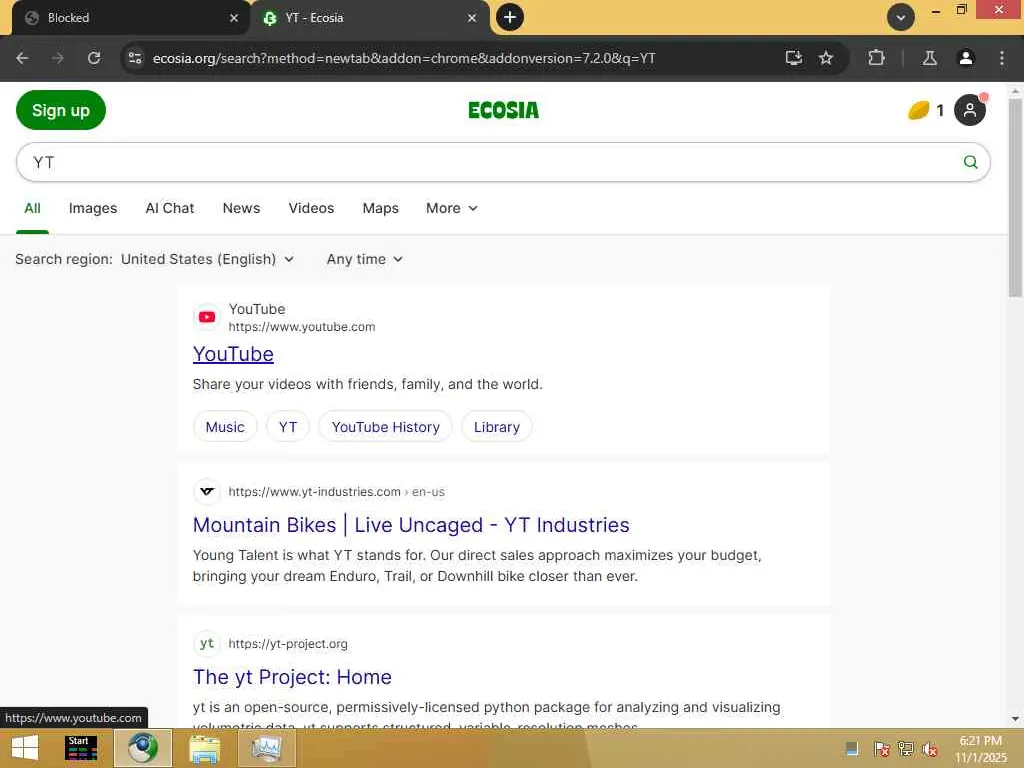
Task: Open the tab search dropdown arrow
Action: coord(901,17)
